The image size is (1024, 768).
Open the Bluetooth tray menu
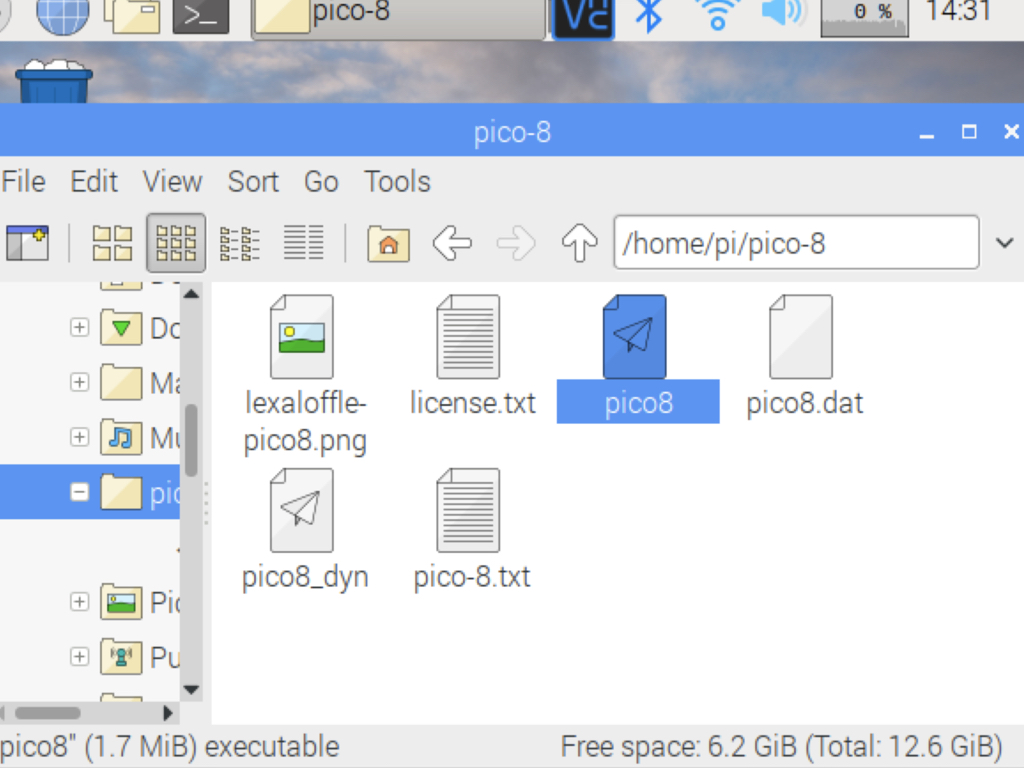[648, 16]
